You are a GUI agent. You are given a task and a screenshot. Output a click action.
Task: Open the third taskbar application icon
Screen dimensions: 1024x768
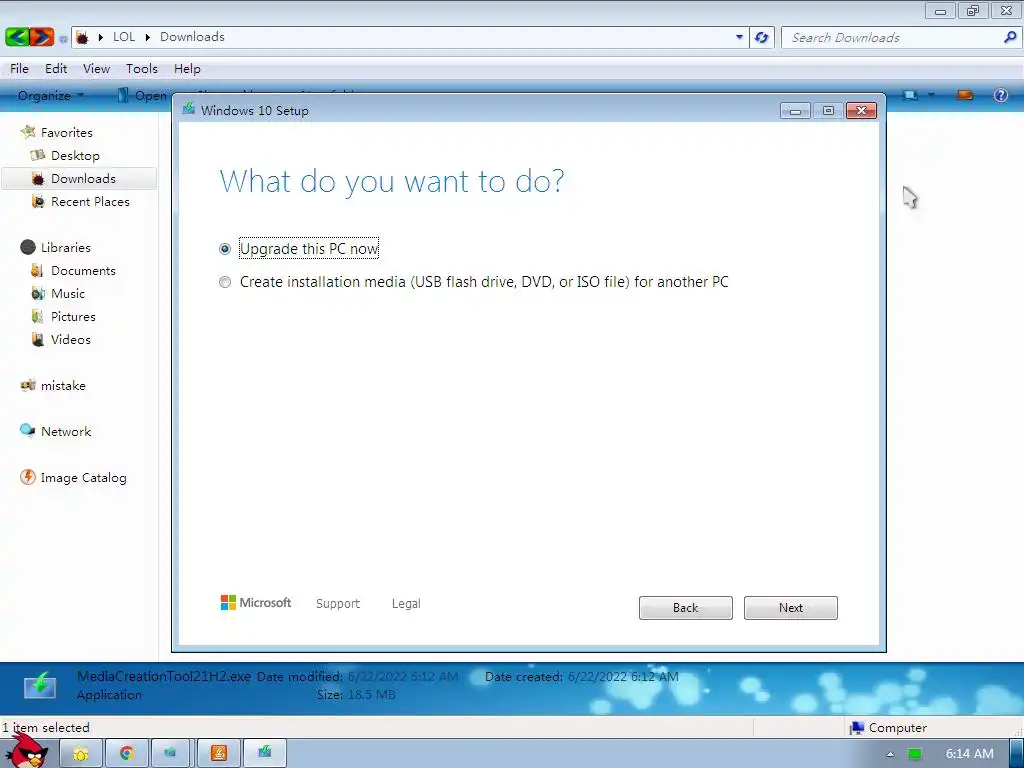pyautogui.click(x=170, y=754)
